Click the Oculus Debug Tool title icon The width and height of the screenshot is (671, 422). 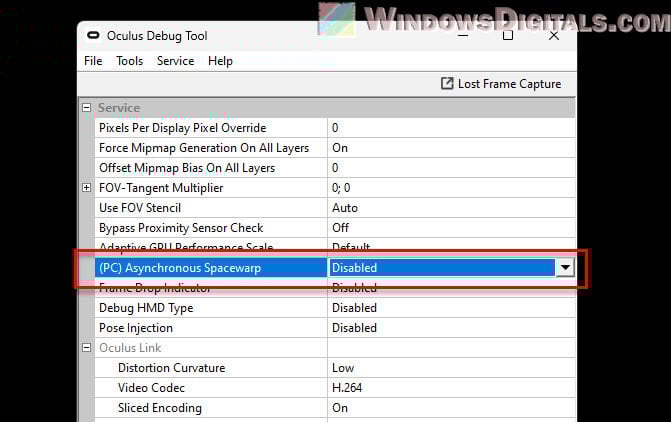tap(93, 35)
